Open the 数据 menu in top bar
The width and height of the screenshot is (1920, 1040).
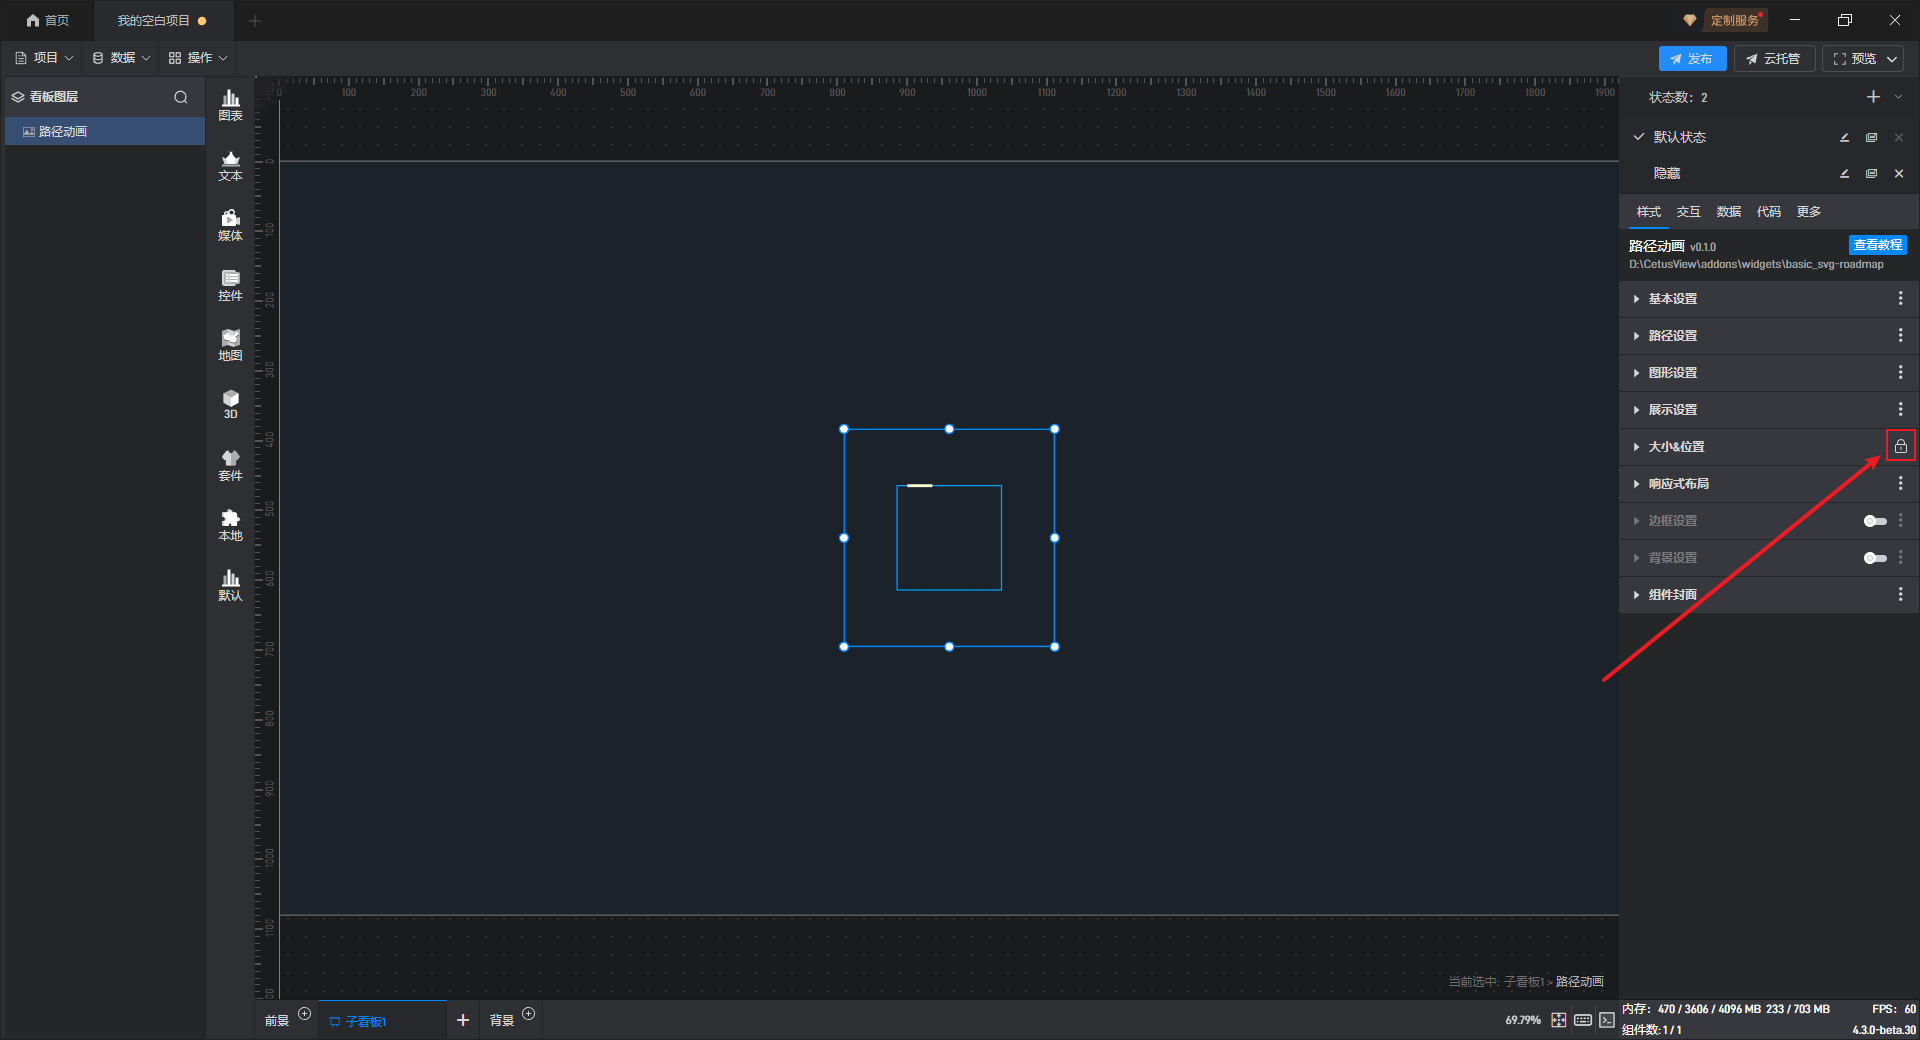pyautogui.click(x=121, y=58)
